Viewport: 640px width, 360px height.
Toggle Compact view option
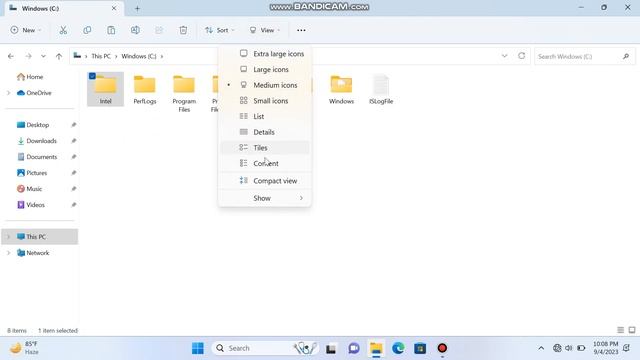(x=265, y=181)
